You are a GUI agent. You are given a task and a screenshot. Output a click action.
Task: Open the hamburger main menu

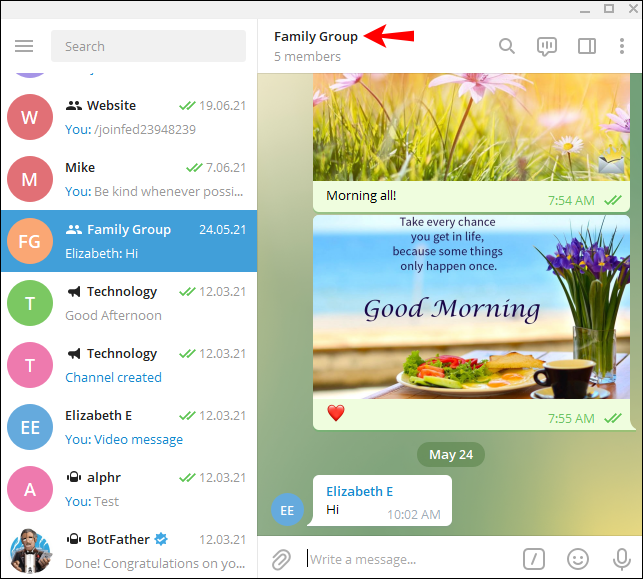24,46
